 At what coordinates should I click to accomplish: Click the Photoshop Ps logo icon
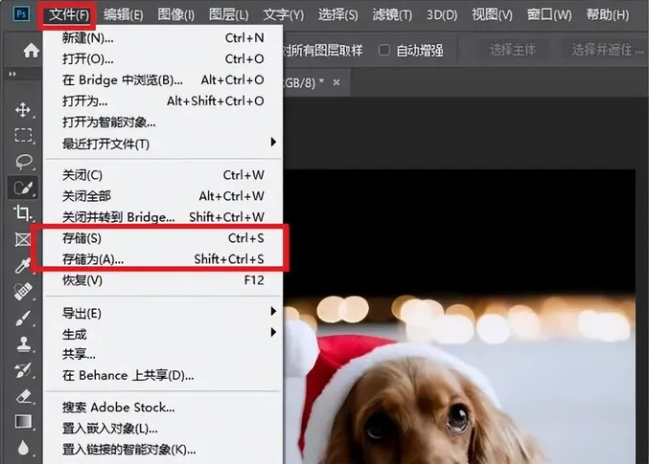coord(21,14)
